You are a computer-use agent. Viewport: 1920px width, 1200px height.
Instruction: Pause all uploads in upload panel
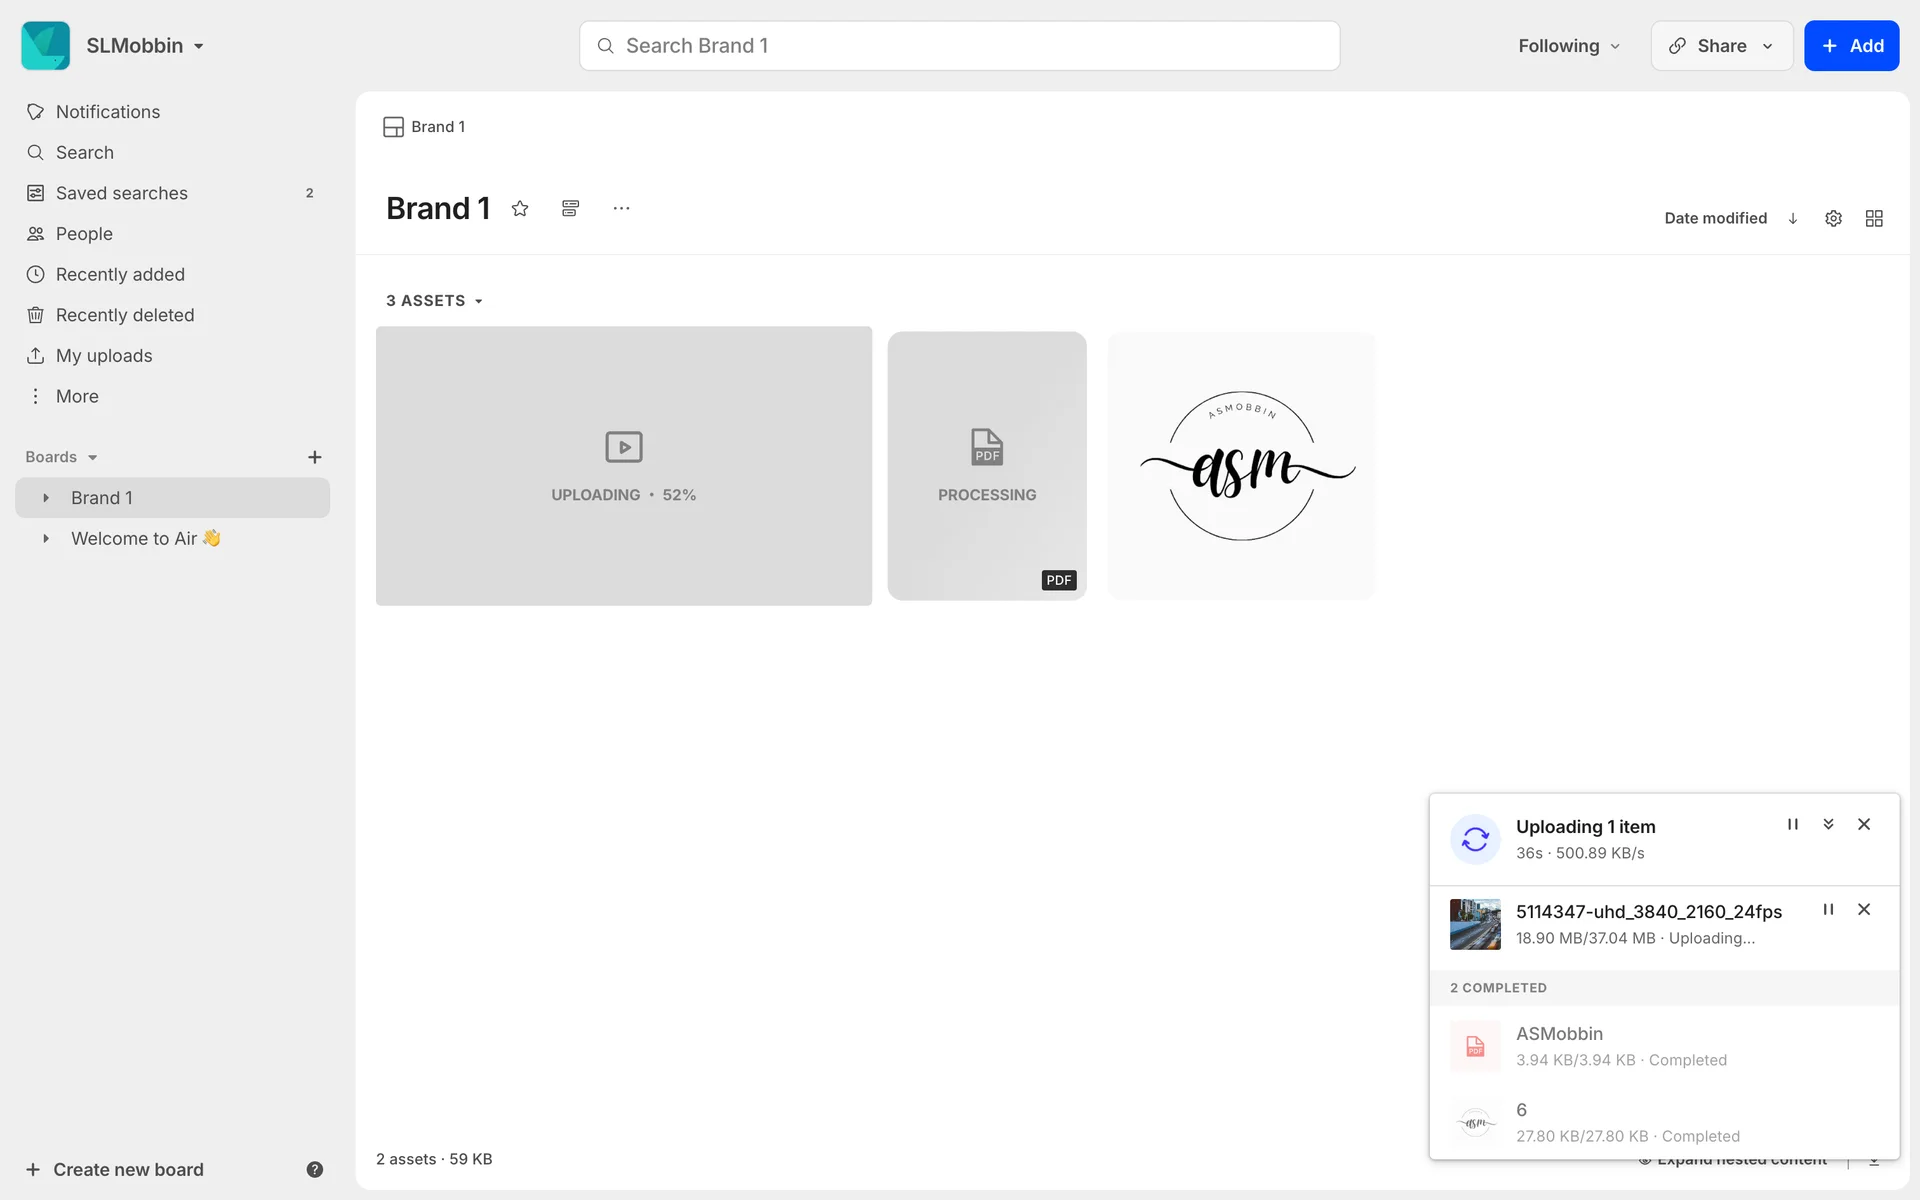tap(1792, 824)
